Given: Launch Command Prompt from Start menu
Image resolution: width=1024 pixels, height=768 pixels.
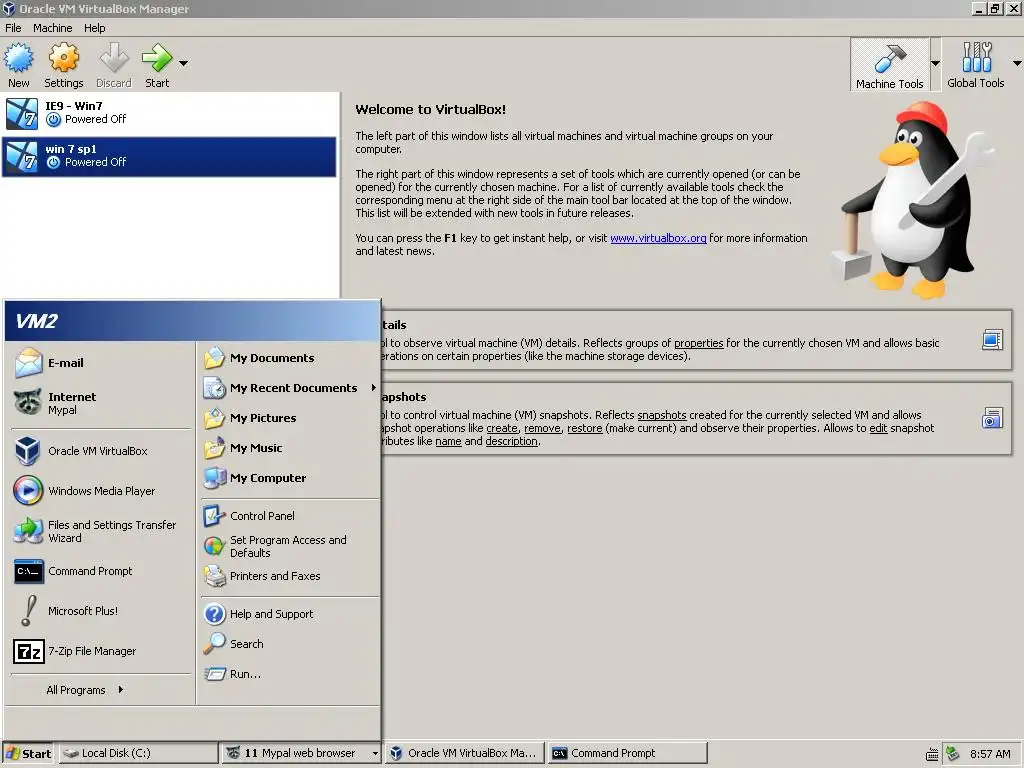Looking at the screenshot, I should point(101,571).
